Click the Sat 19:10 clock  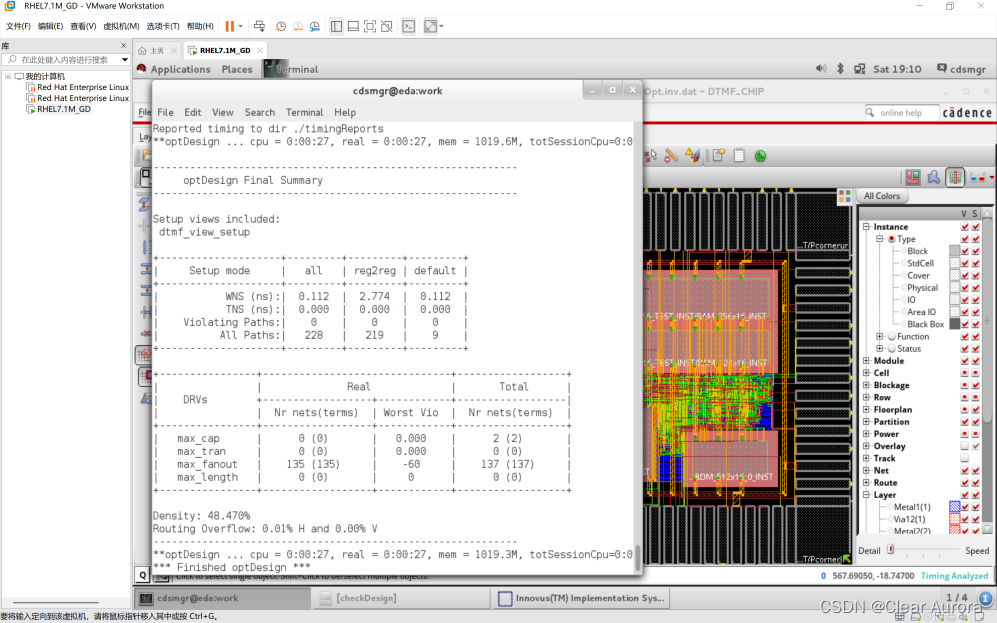point(897,69)
